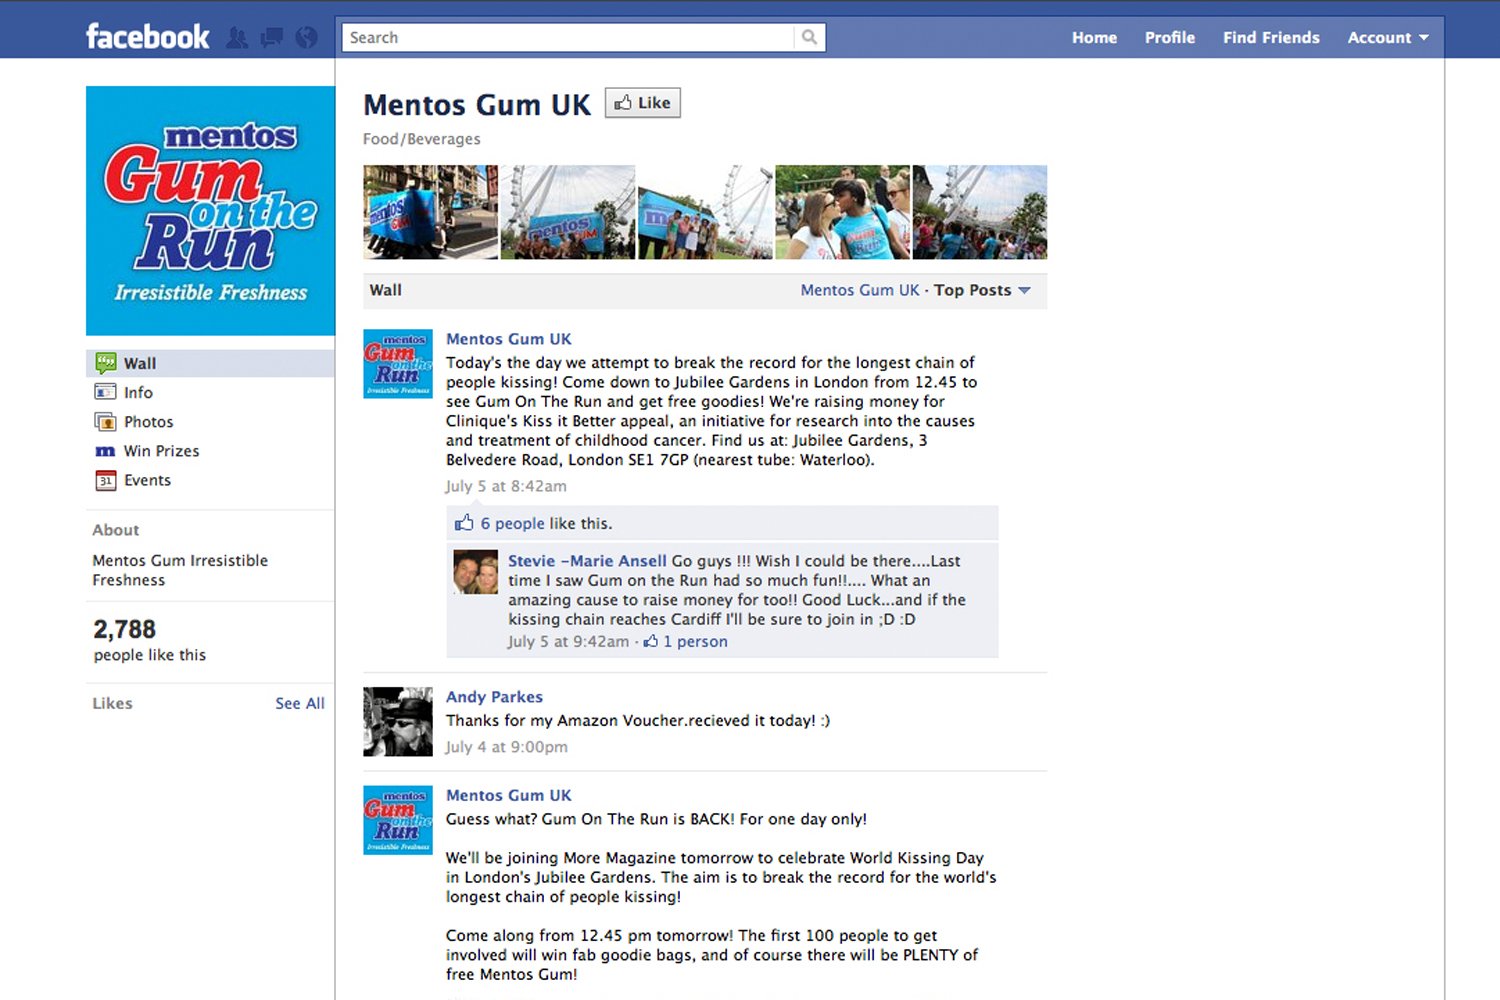Click the July 5 at 8:42am timestamp
The image size is (1500, 1000).
click(x=506, y=486)
